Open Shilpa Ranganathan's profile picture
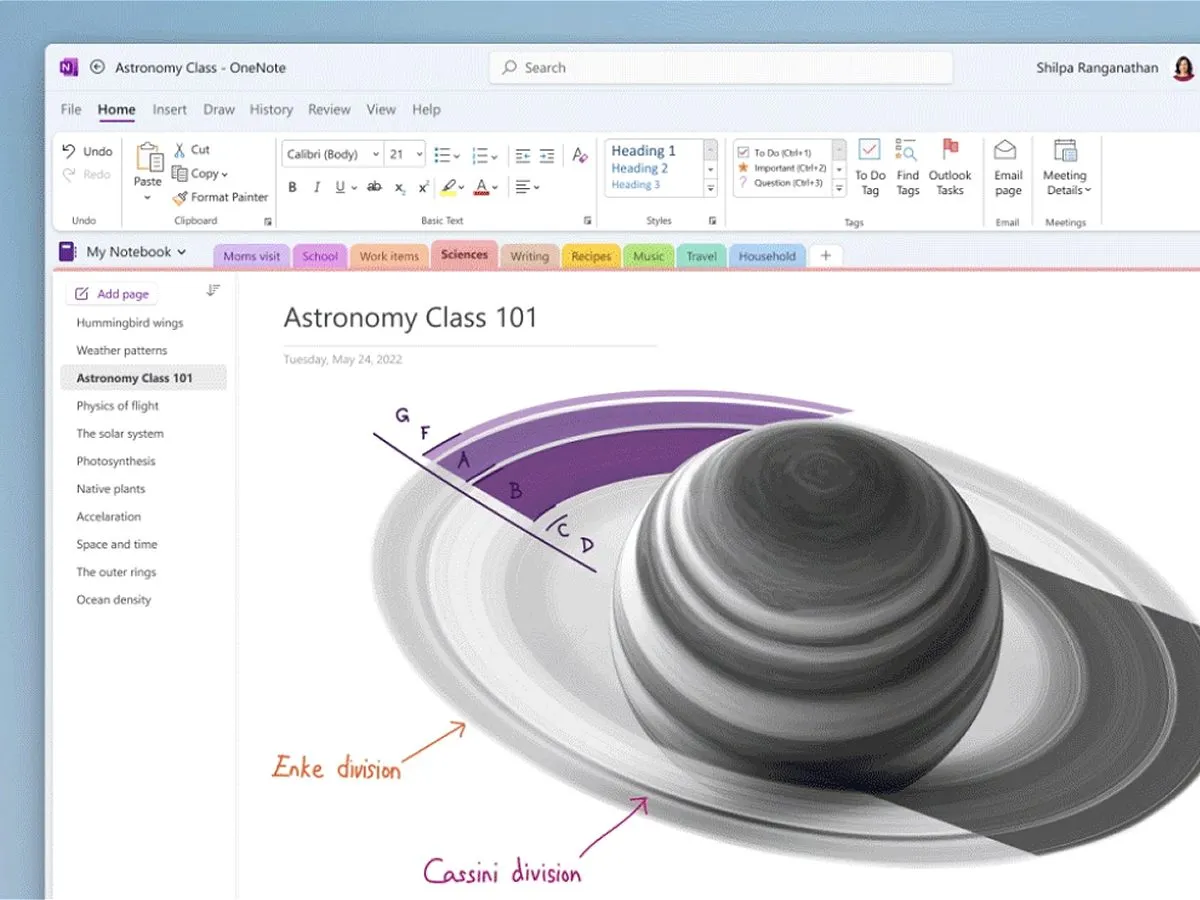The height and width of the screenshot is (900, 1200). click(1182, 68)
